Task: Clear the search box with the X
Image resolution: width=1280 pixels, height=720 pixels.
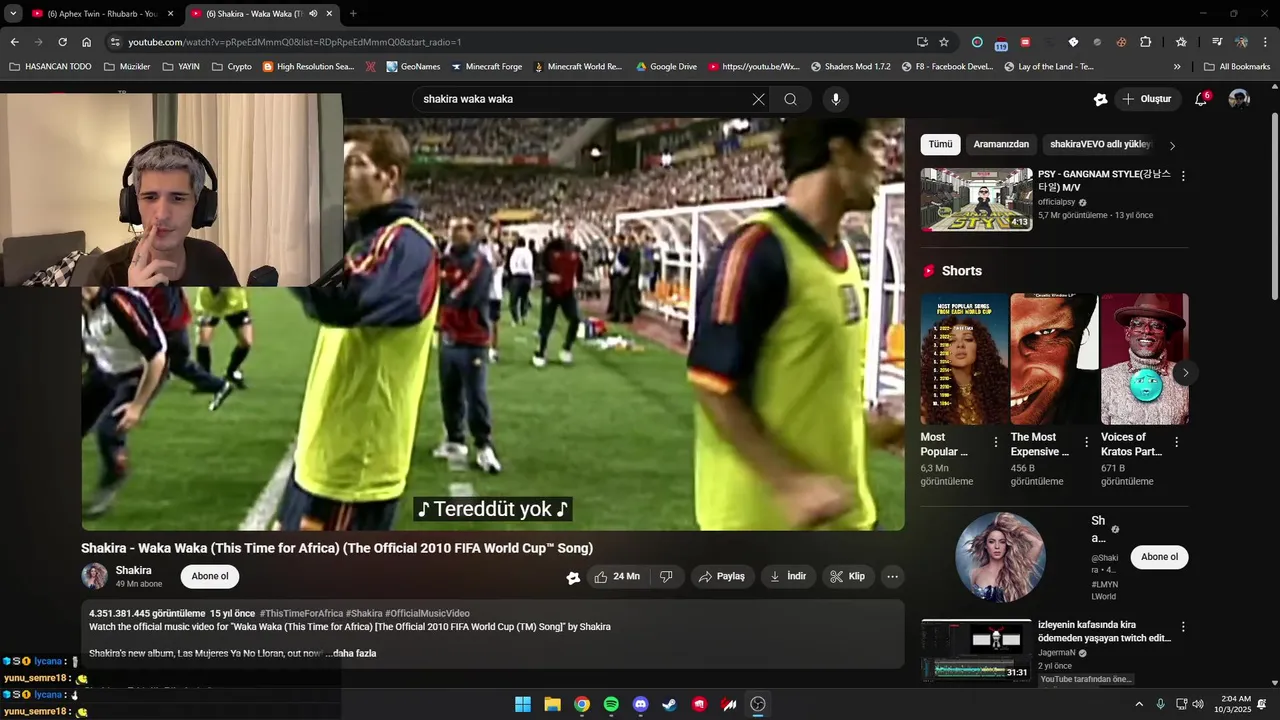Action: [x=758, y=99]
